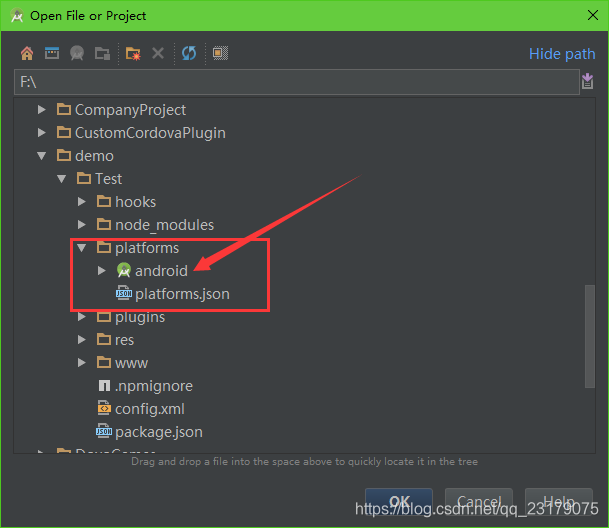Expand the hooks folder
This screenshot has width=609, height=528.
coord(82,202)
